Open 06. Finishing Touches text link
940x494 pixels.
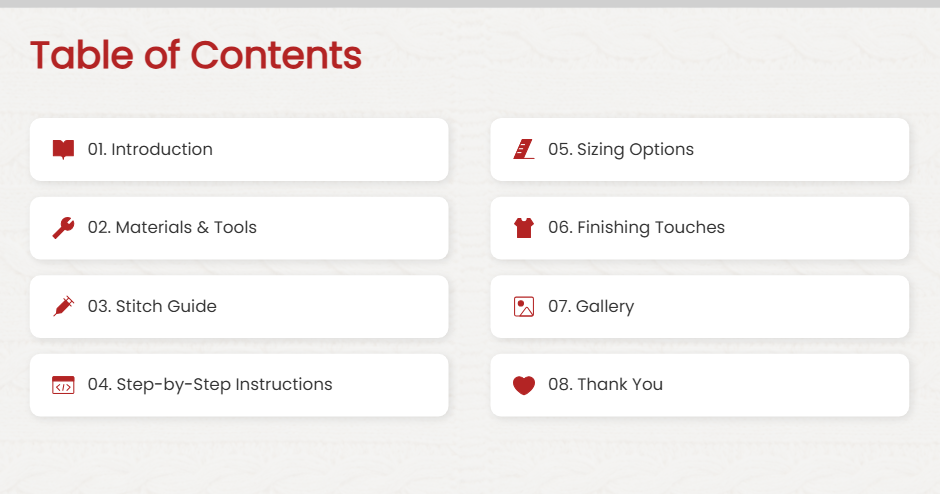[x=636, y=228]
